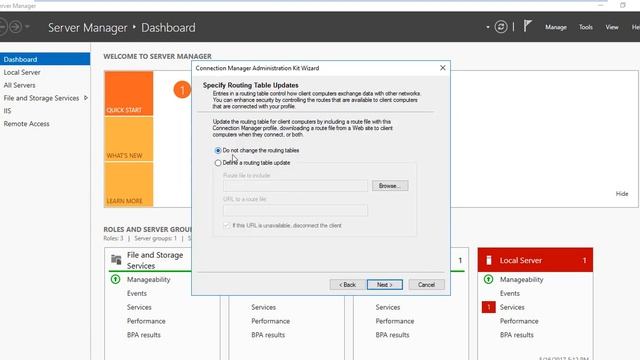The width and height of the screenshot is (640, 360).
Task: Select Dashboard in the left navigation
Action: coord(45,59)
